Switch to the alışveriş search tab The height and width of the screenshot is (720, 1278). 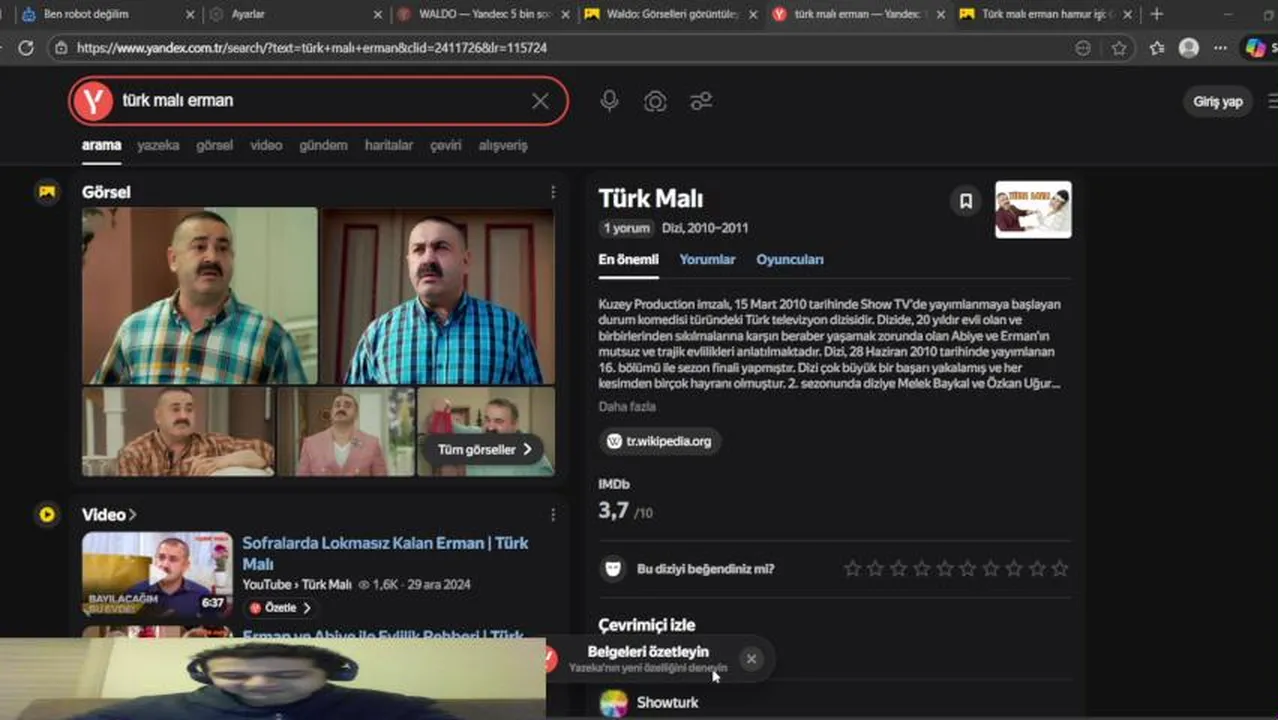point(503,145)
